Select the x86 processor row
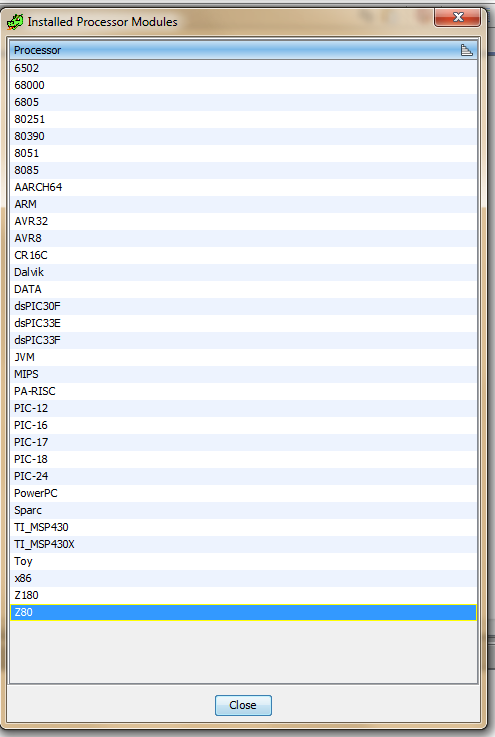495x737 pixels. (x=243, y=578)
